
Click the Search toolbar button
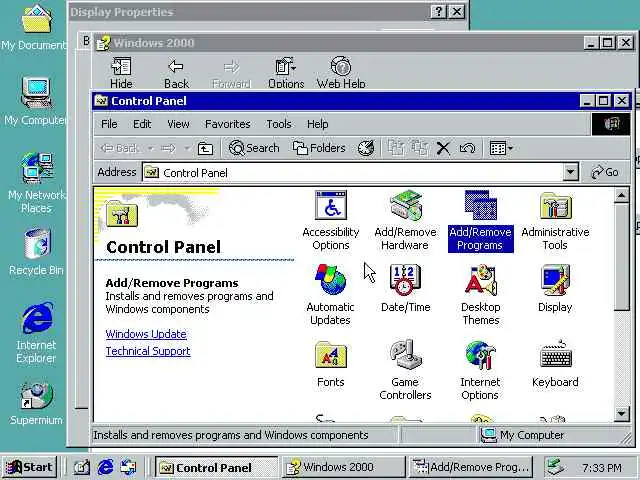[x=254, y=148]
